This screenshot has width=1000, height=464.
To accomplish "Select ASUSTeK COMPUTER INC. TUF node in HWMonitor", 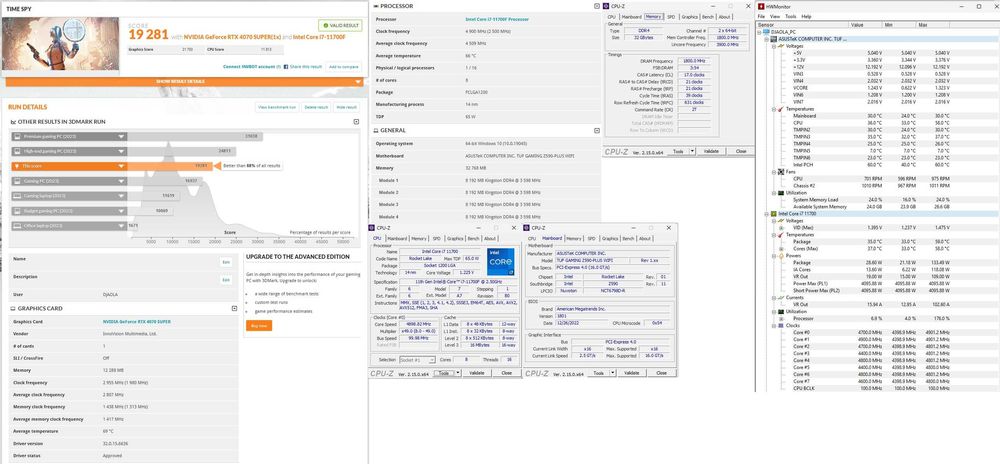I will [811, 39].
